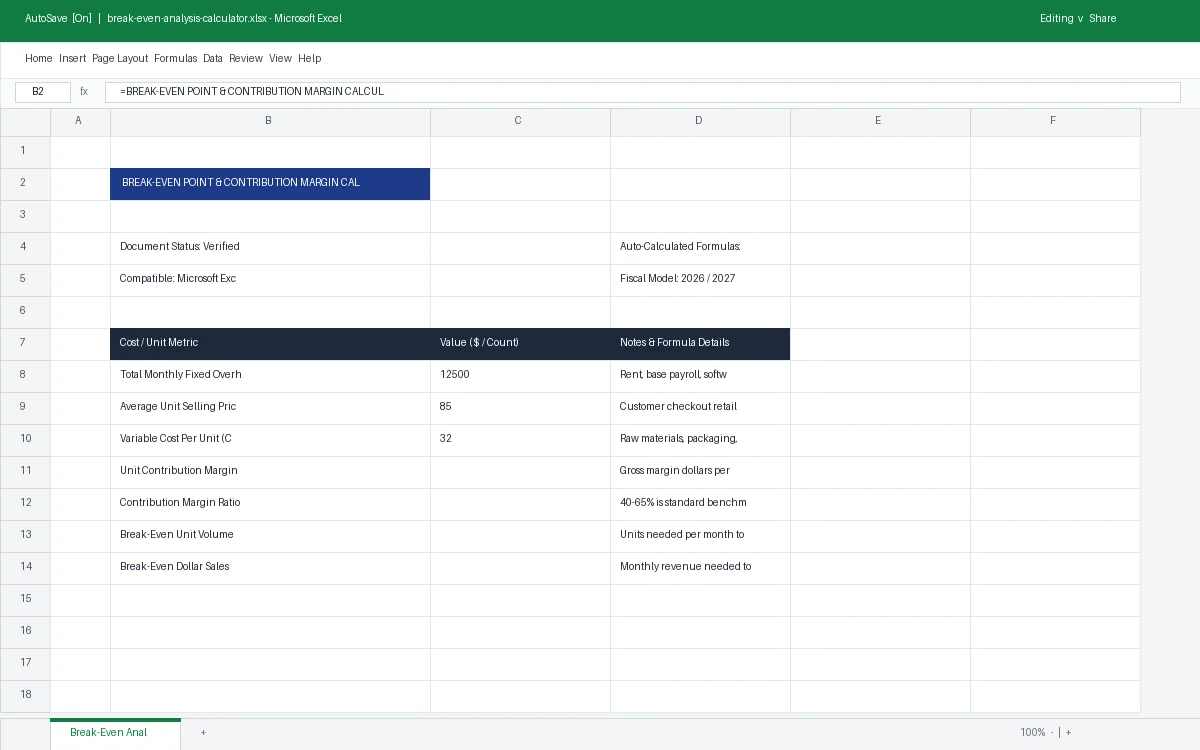Select the Customer checkout retail cell
This screenshot has height=750, width=1200.
[x=700, y=407]
